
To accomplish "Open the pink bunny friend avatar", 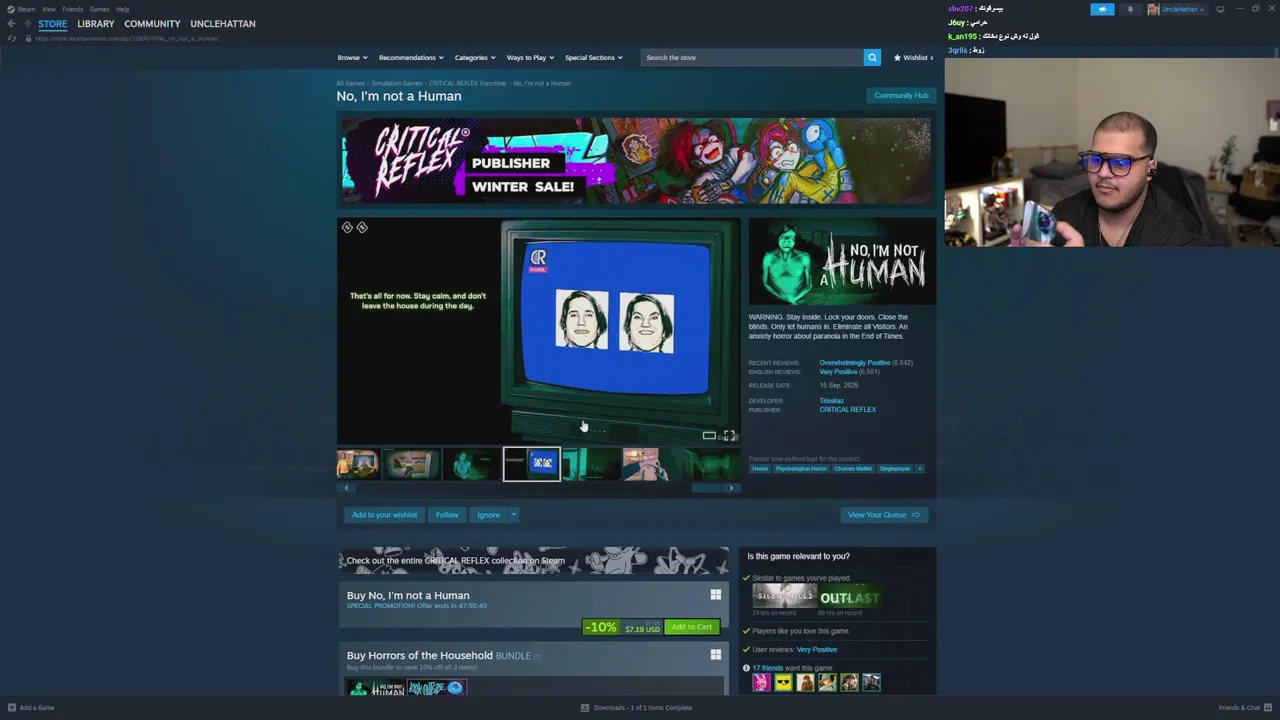I will pyautogui.click(x=761, y=682).
